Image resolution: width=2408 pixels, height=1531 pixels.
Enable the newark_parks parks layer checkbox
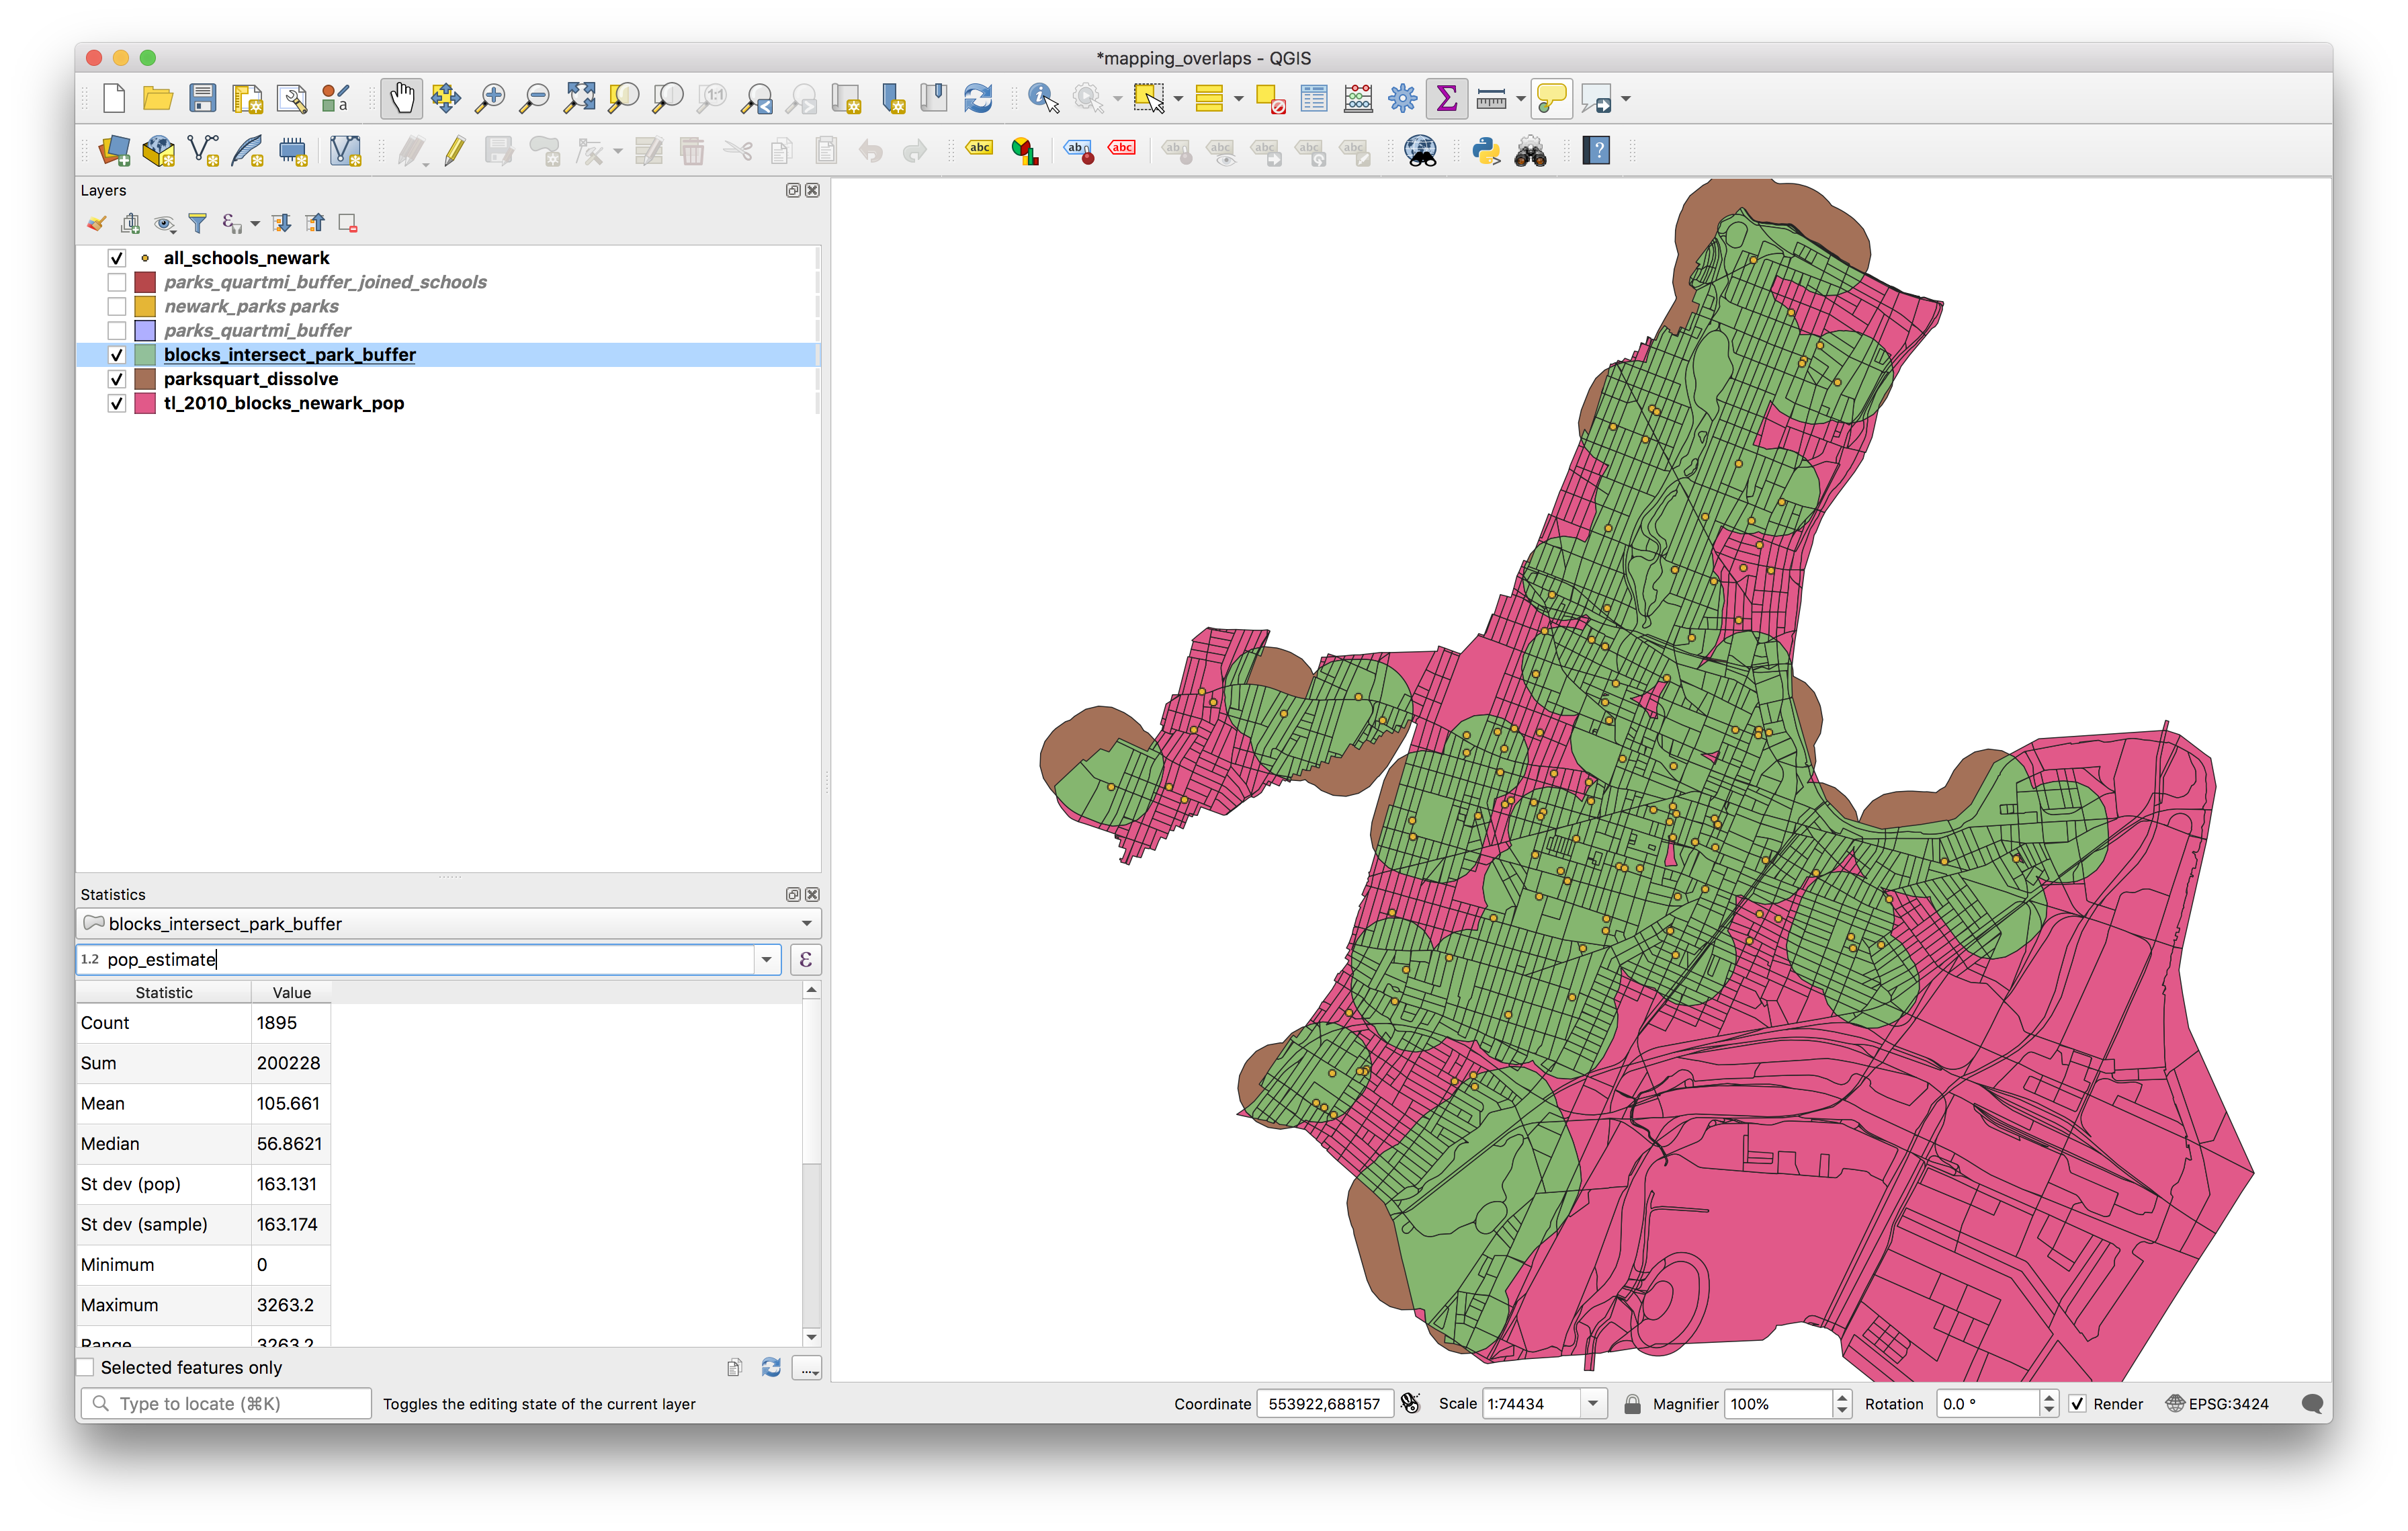coord(117,306)
